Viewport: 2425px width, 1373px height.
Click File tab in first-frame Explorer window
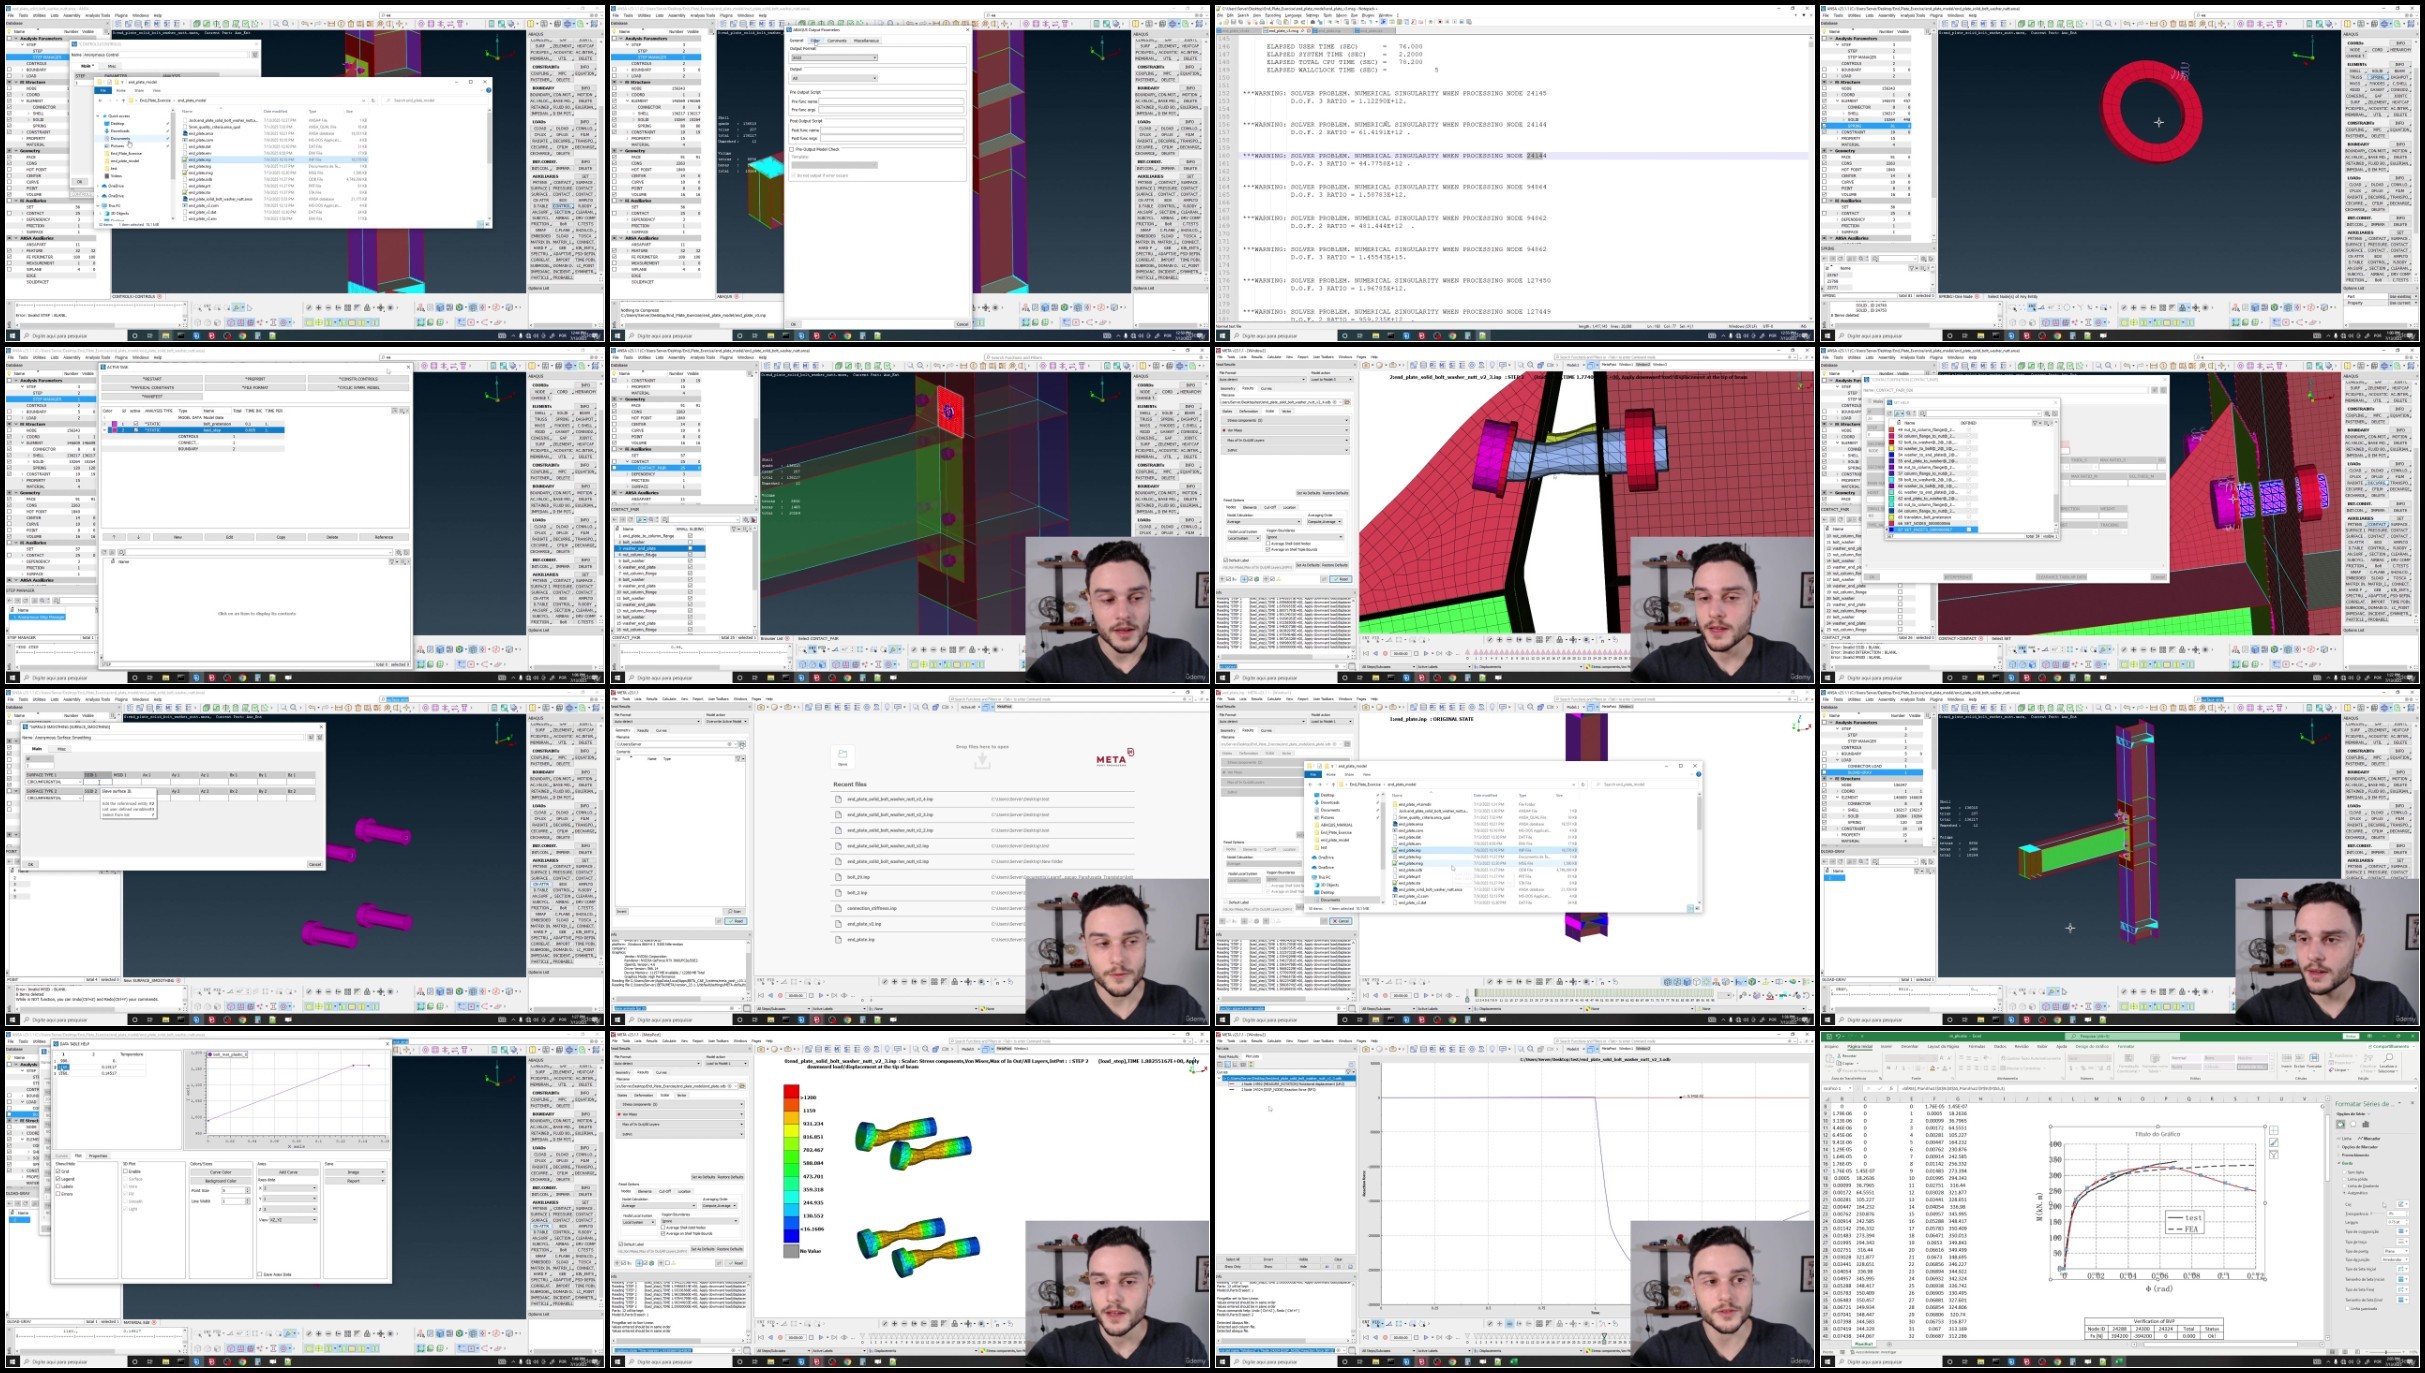point(103,90)
